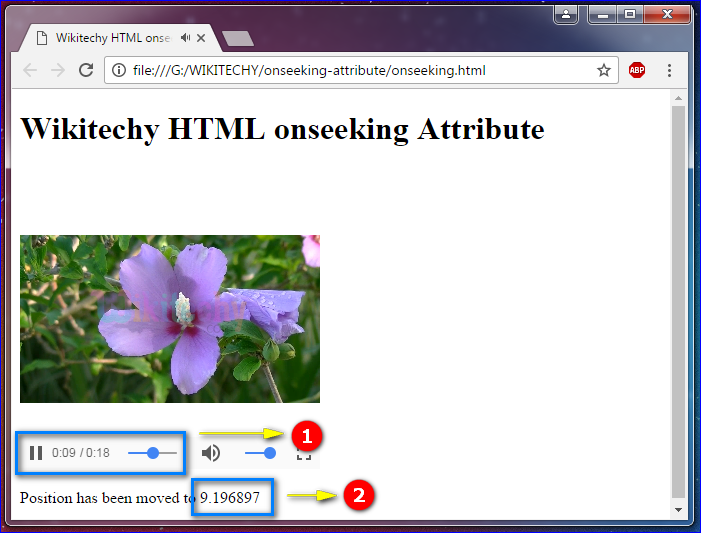The image size is (701, 533).
Task: Bookmark this page with the star
Action: [604, 70]
